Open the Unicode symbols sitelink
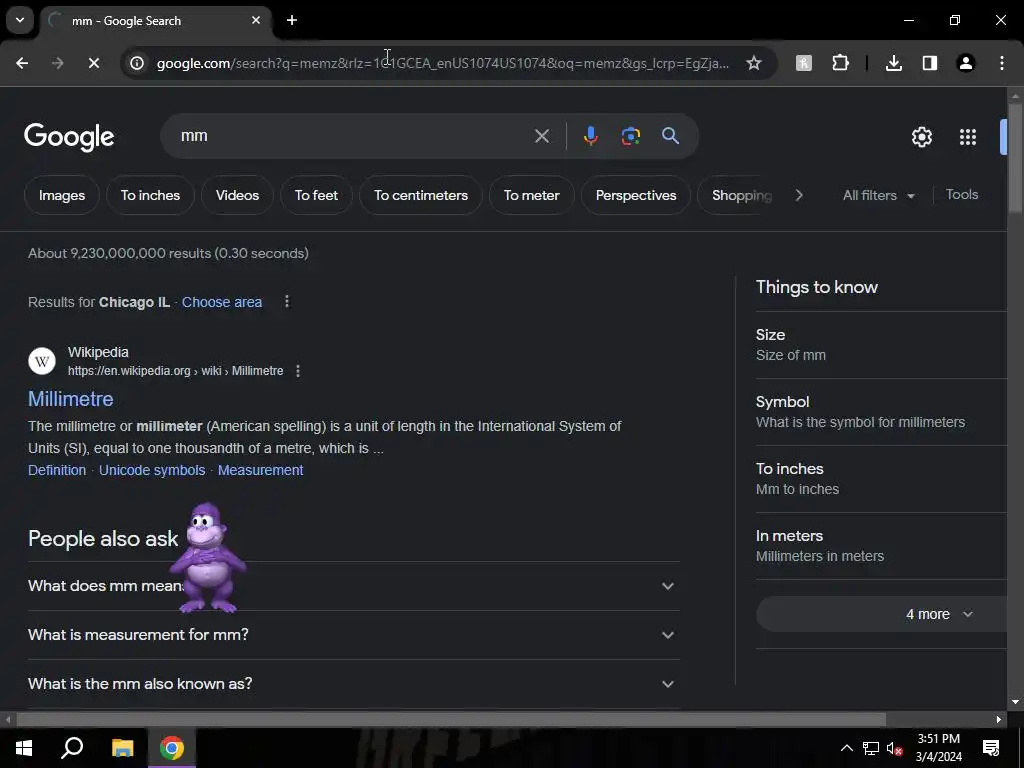This screenshot has height=768, width=1024. point(152,470)
